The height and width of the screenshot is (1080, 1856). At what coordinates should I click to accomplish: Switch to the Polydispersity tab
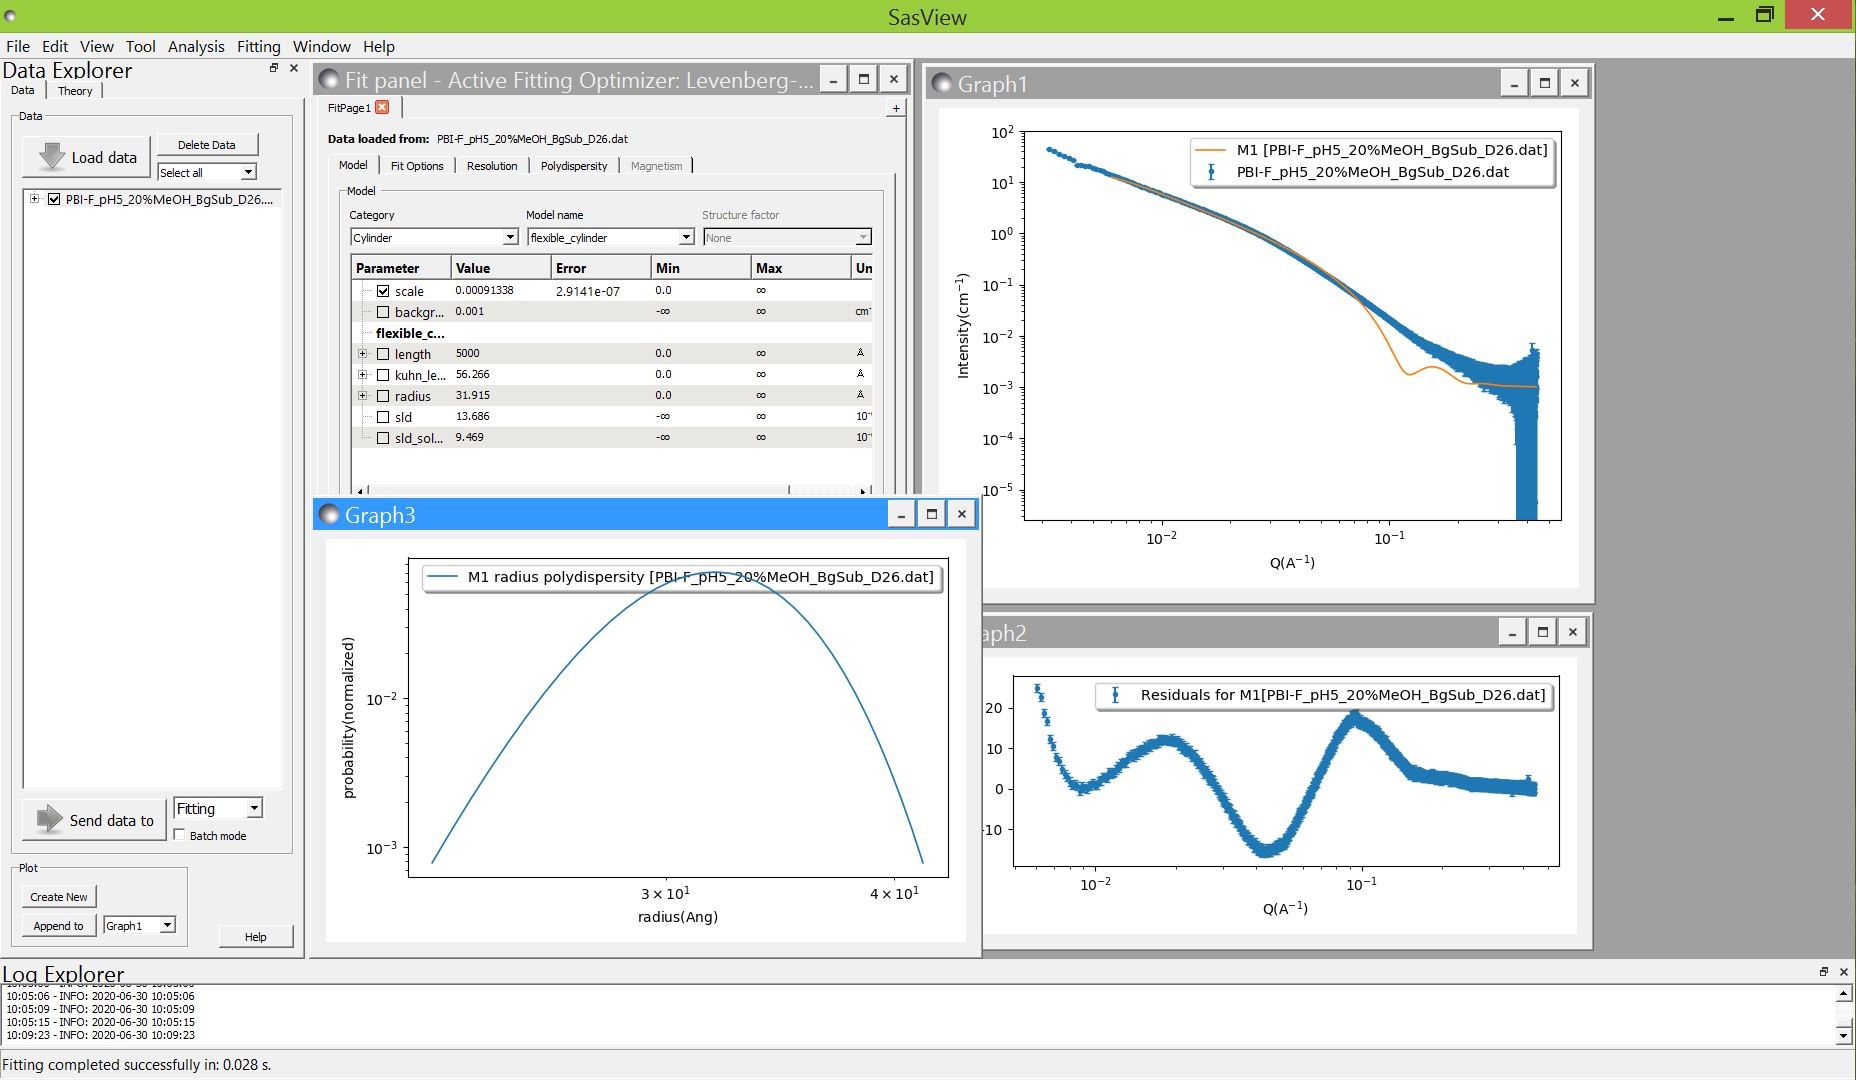tap(573, 166)
